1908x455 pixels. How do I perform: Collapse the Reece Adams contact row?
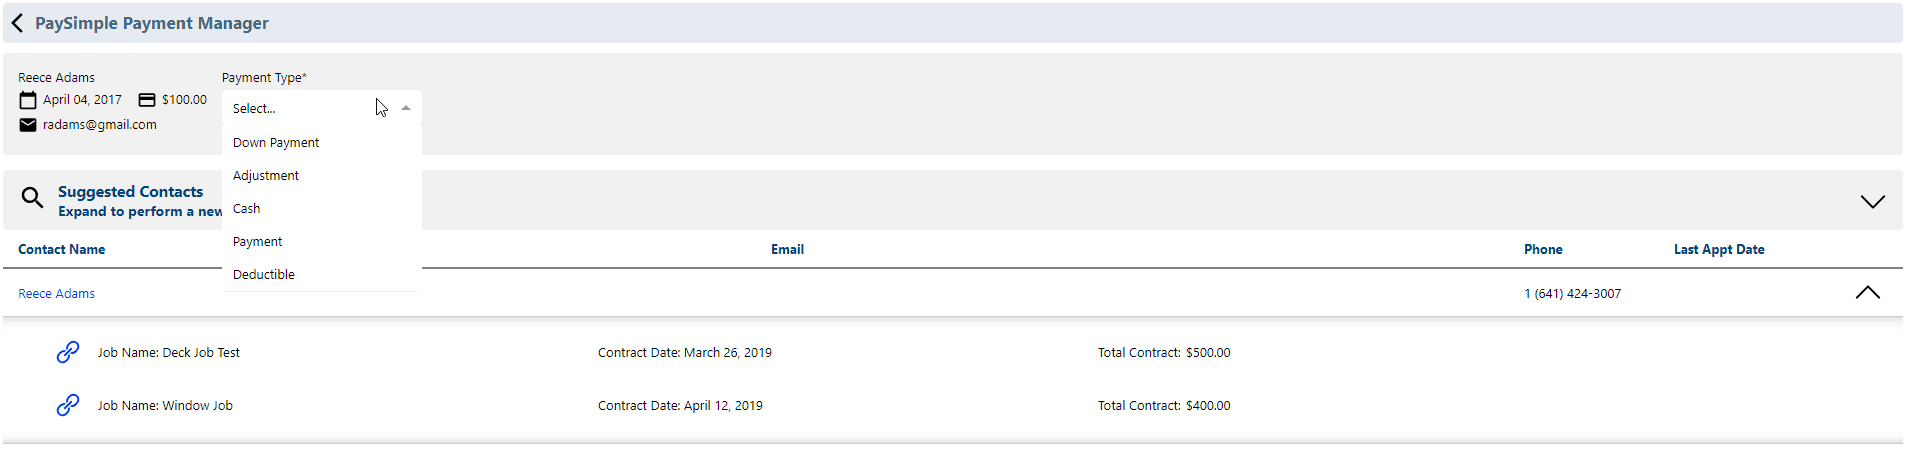tap(1867, 293)
